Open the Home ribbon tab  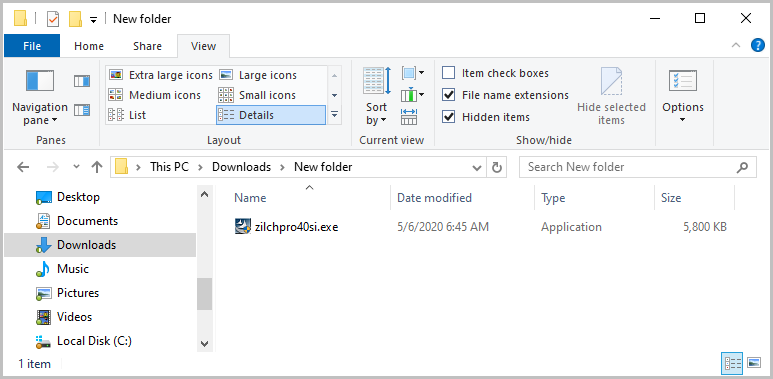89,46
